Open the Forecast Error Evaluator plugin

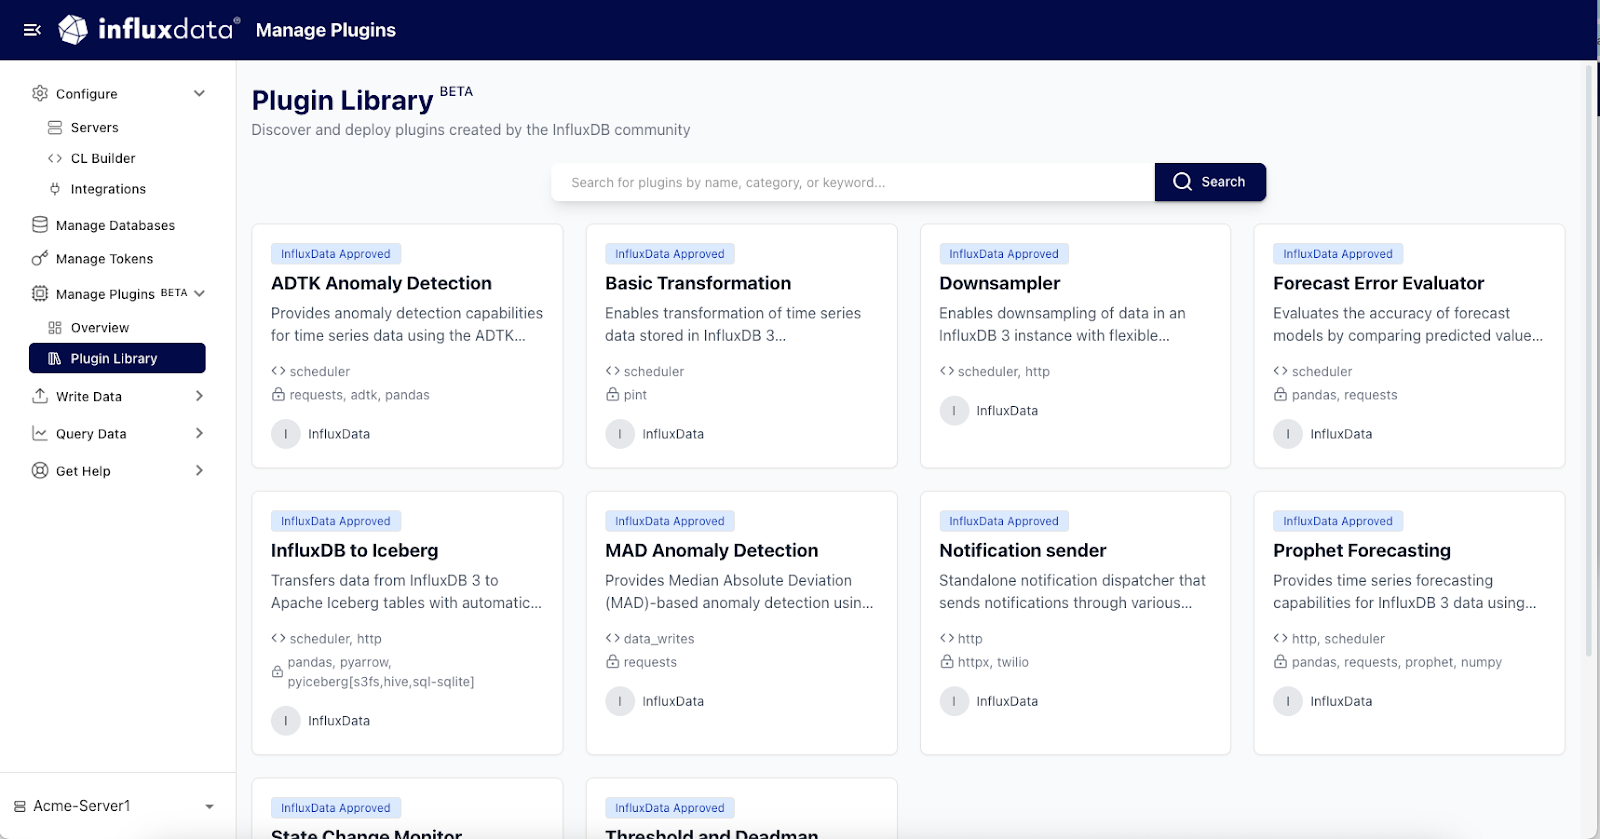pos(1378,283)
